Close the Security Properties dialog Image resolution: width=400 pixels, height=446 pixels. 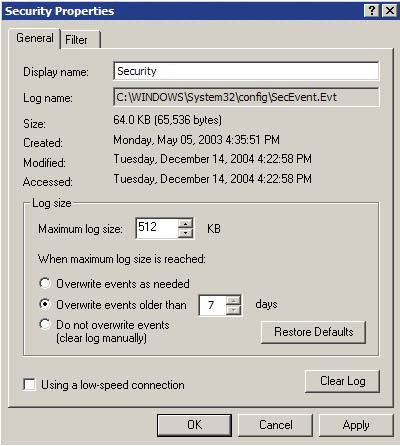point(390,11)
